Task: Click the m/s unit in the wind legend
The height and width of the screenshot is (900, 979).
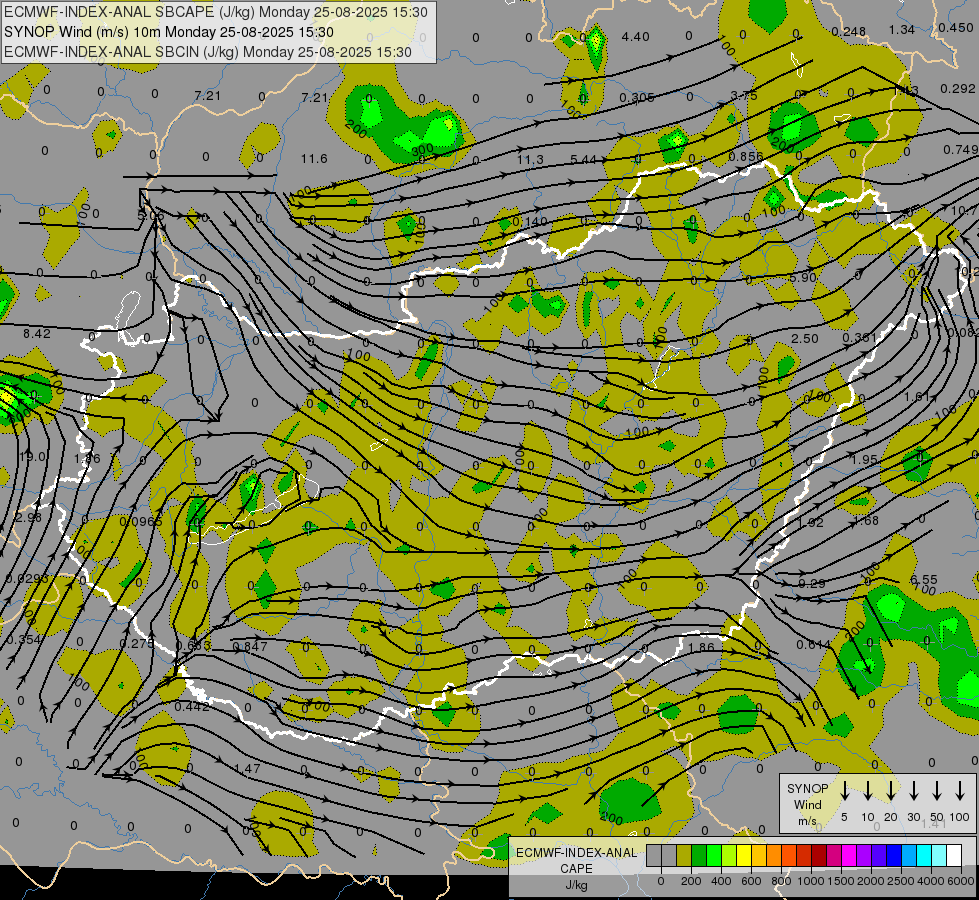Action: (807, 821)
